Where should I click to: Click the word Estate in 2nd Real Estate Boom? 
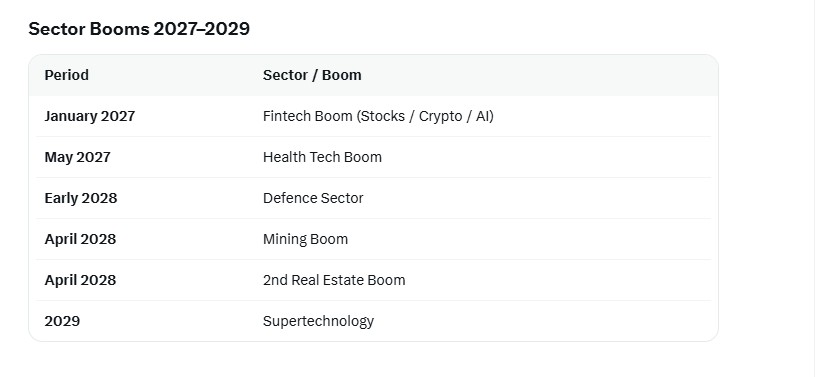coord(343,280)
